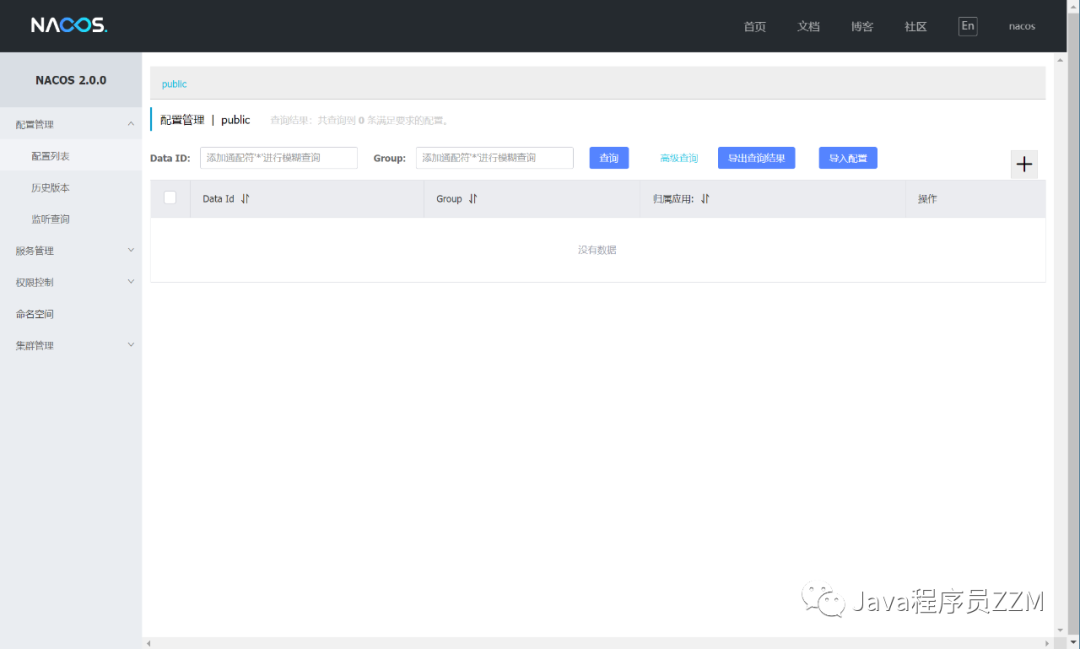This screenshot has width=1080, height=649.
Task: Open the nacos user menu
Action: coord(1022,26)
